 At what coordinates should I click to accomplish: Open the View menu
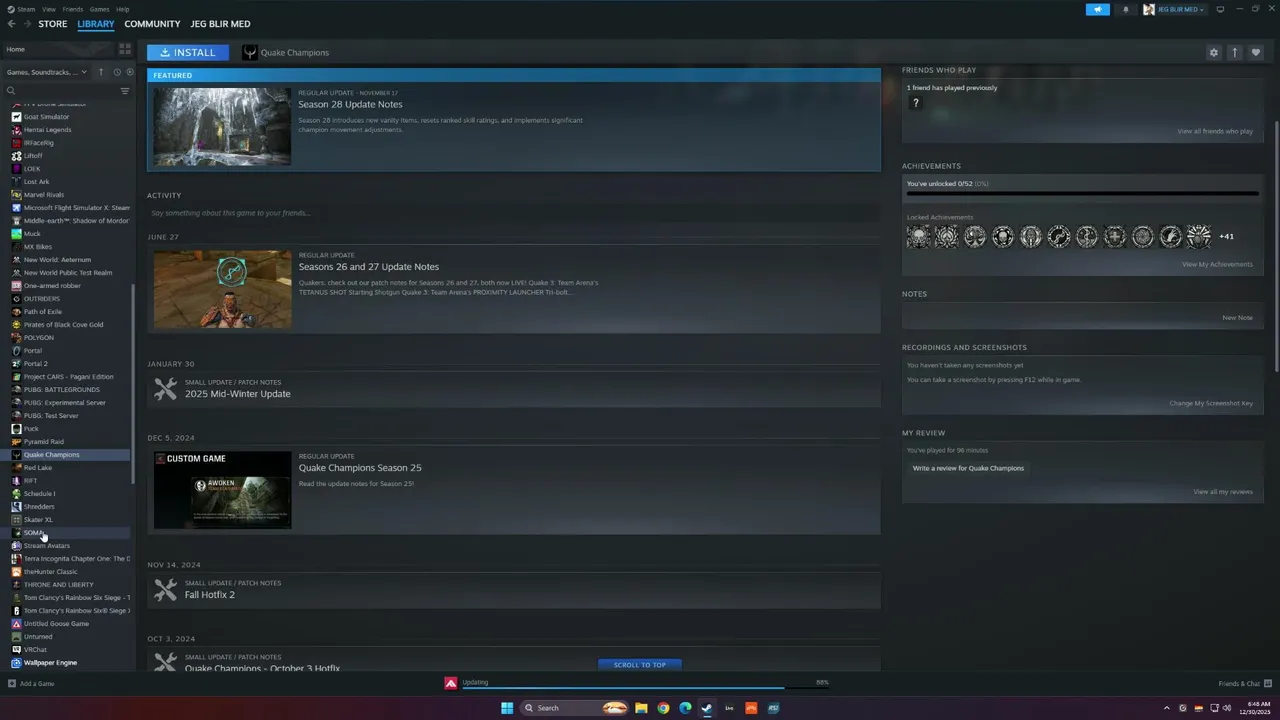tap(48, 9)
